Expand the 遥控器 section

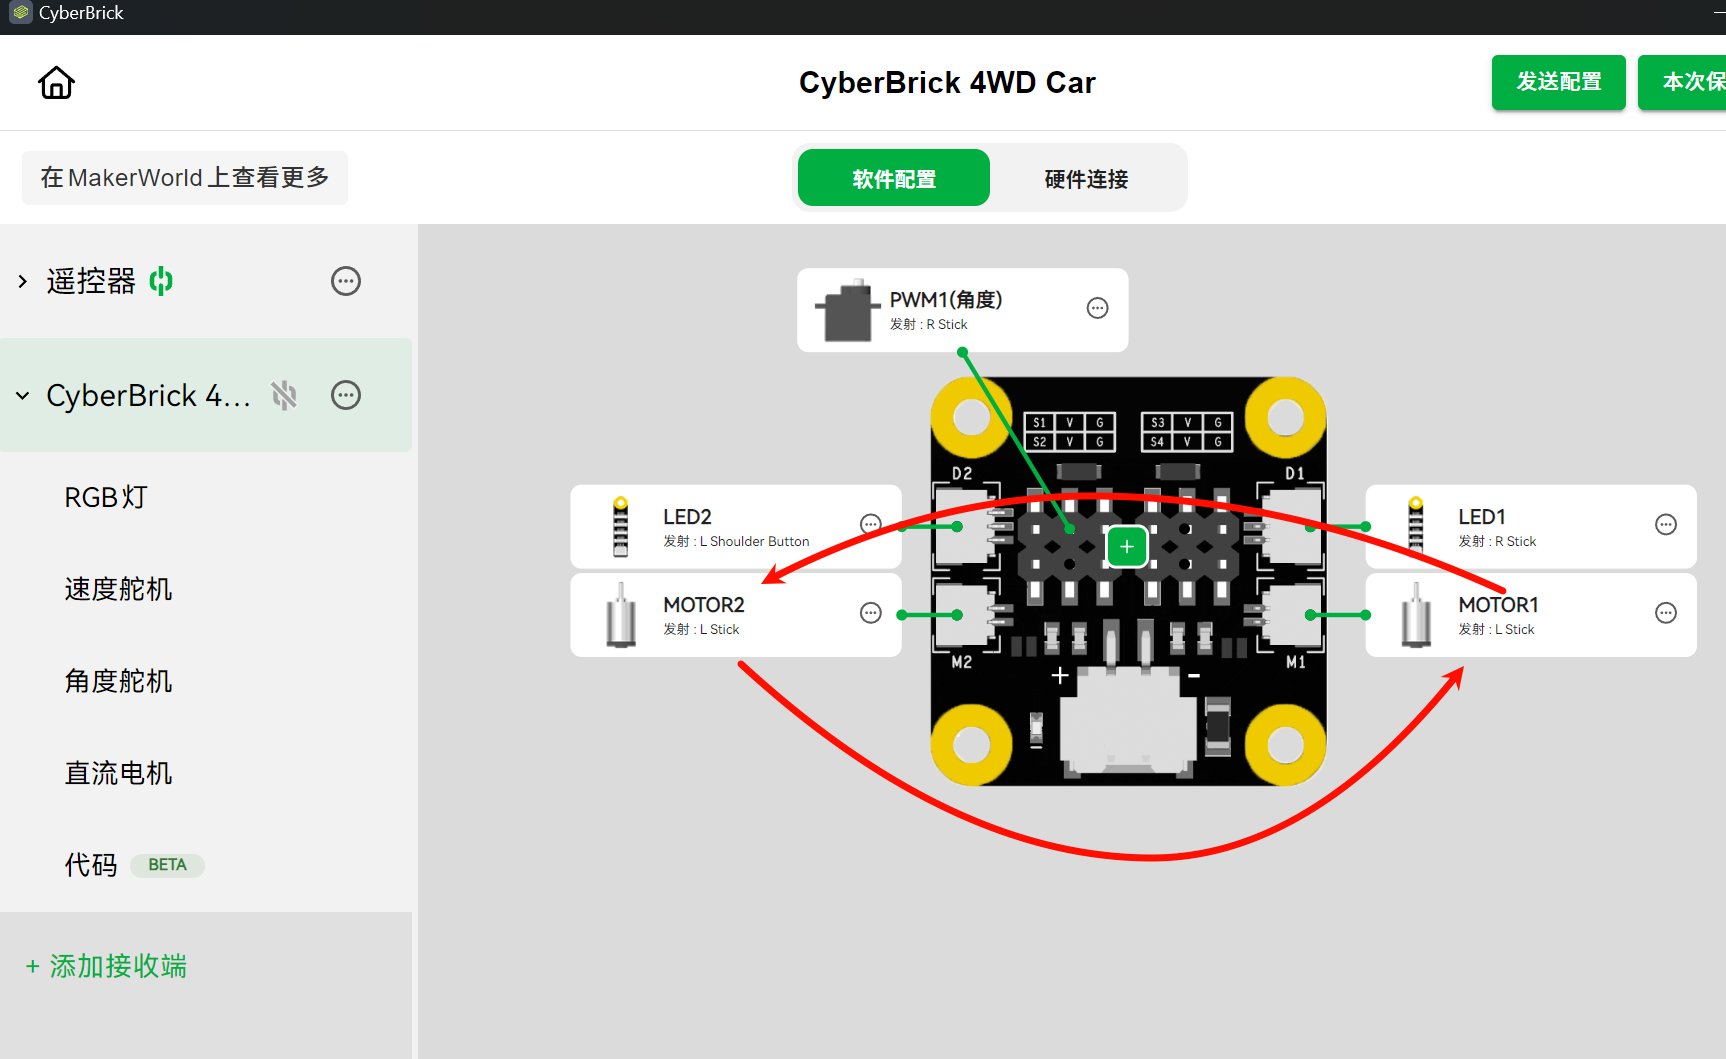tap(22, 282)
